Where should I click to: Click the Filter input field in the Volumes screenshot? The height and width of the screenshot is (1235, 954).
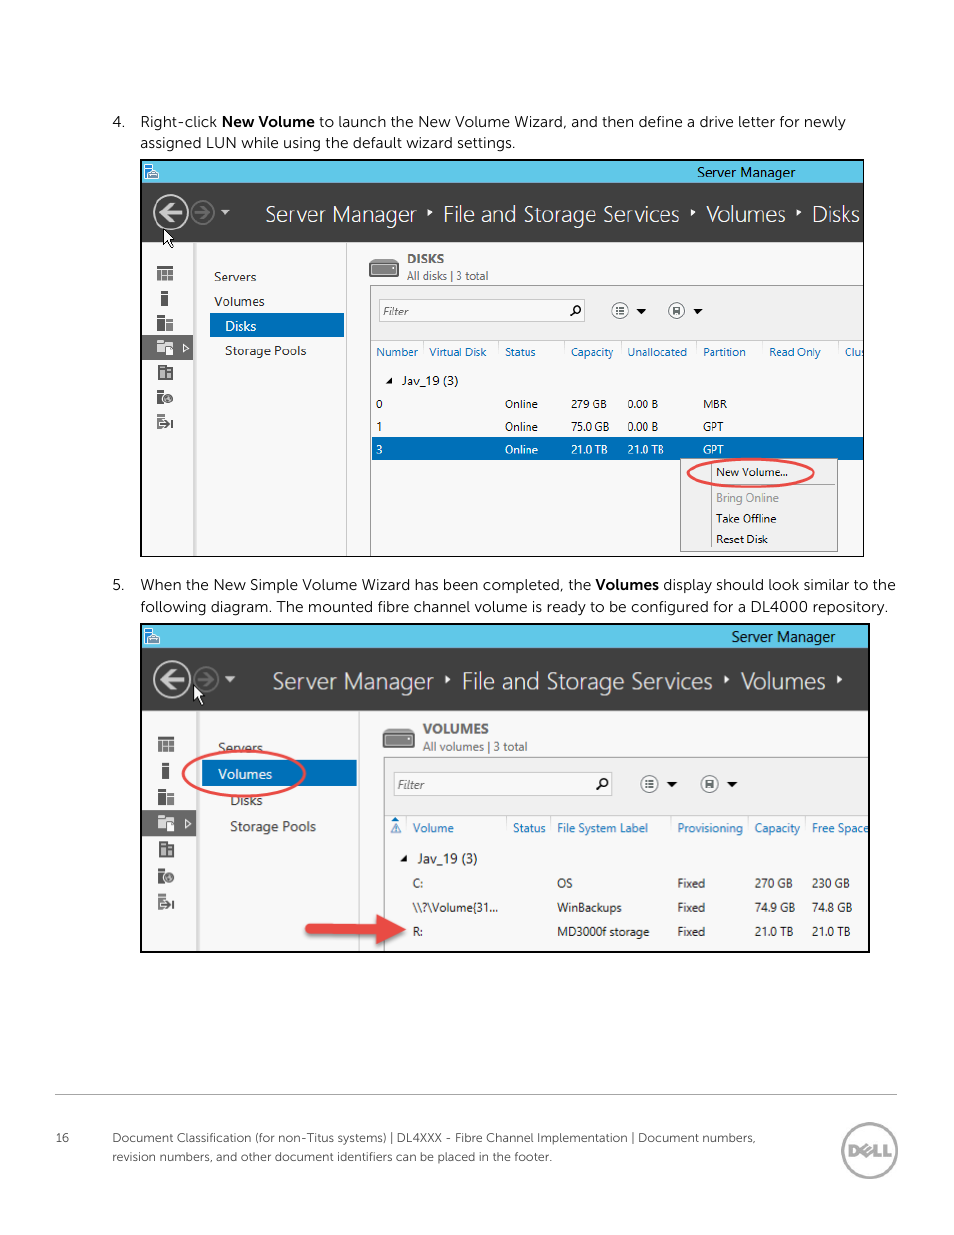pyautogui.click(x=503, y=784)
